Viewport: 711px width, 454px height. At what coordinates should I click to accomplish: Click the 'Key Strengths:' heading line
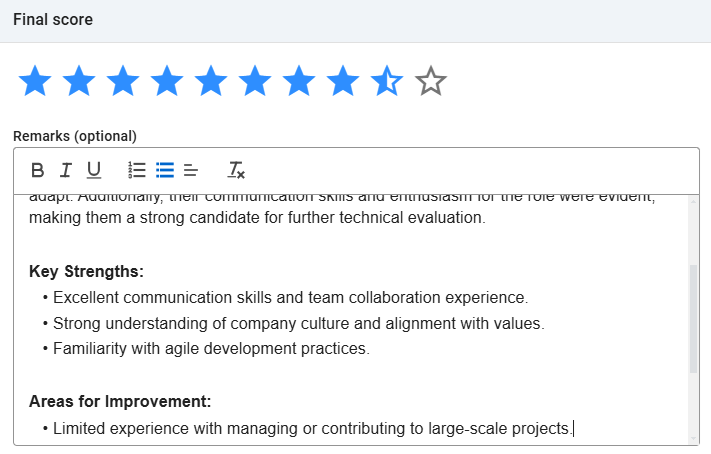(x=87, y=272)
